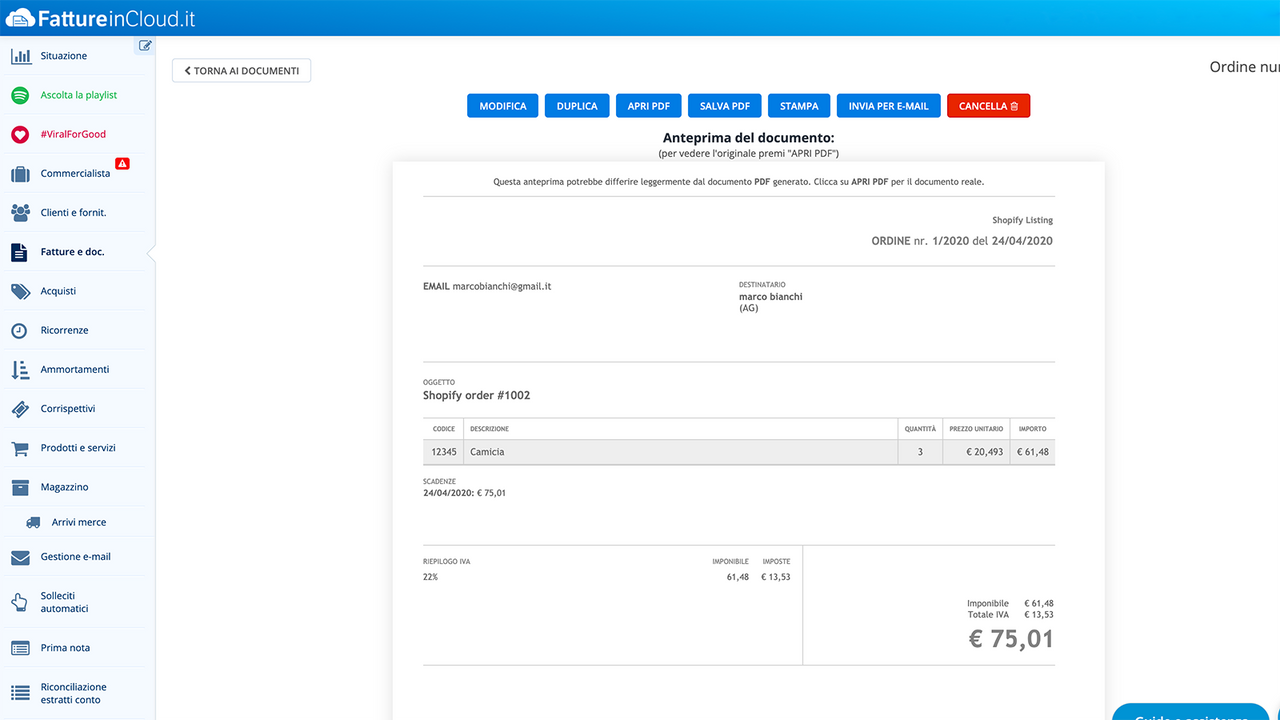Open the Ricorrenze clock icon
The width and height of the screenshot is (1280, 720).
click(x=21, y=329)
